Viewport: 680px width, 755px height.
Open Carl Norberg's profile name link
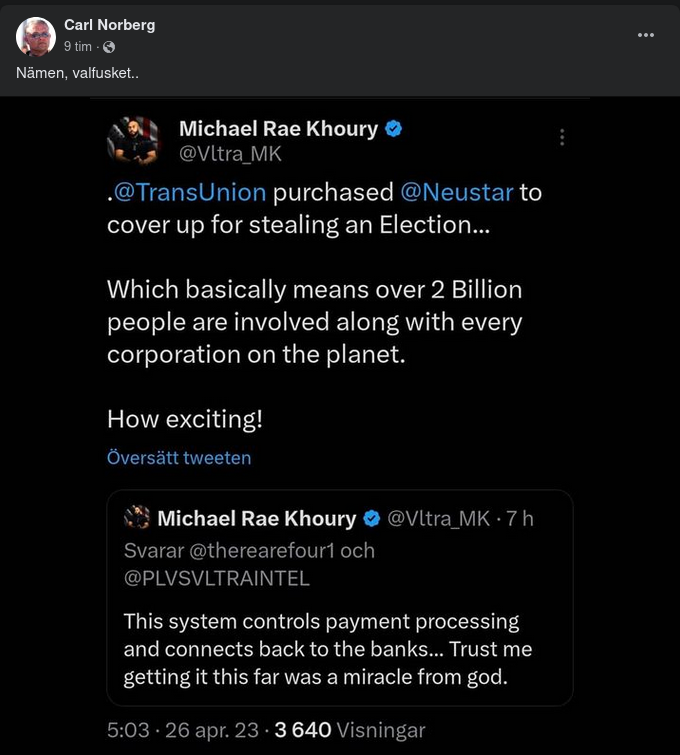109,25
